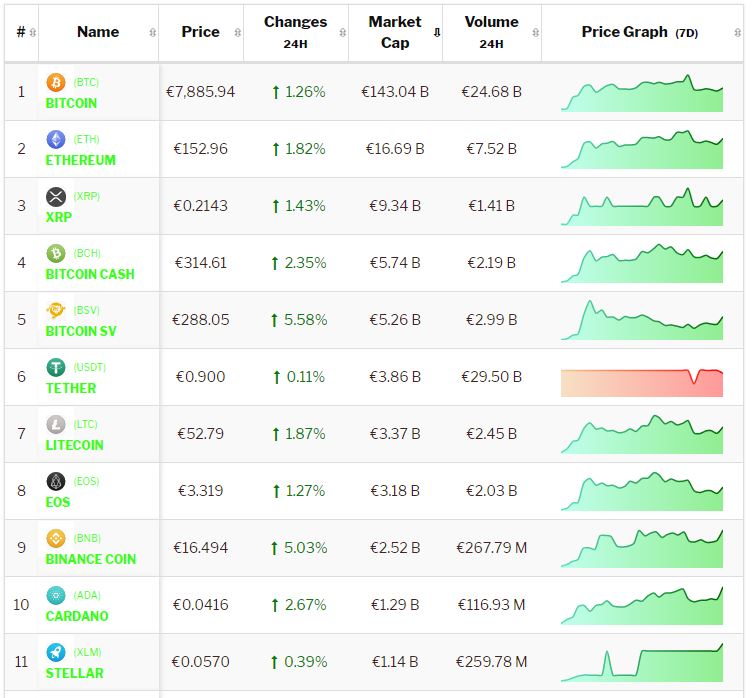Open the ETHEREUM name link

tap(80, 160)
